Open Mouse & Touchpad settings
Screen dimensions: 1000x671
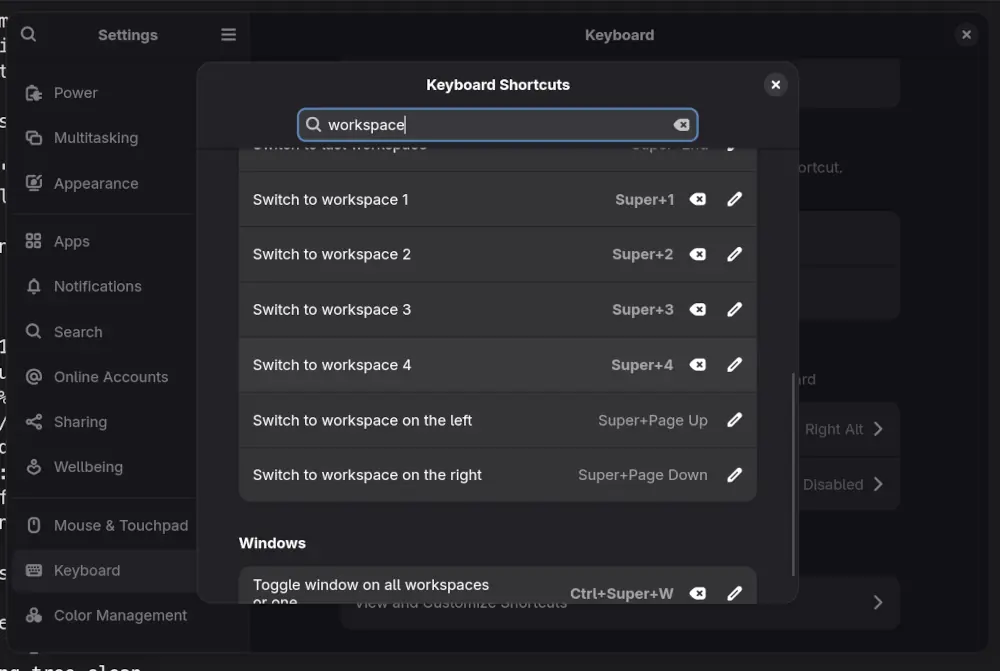click(x=103, y=526)
